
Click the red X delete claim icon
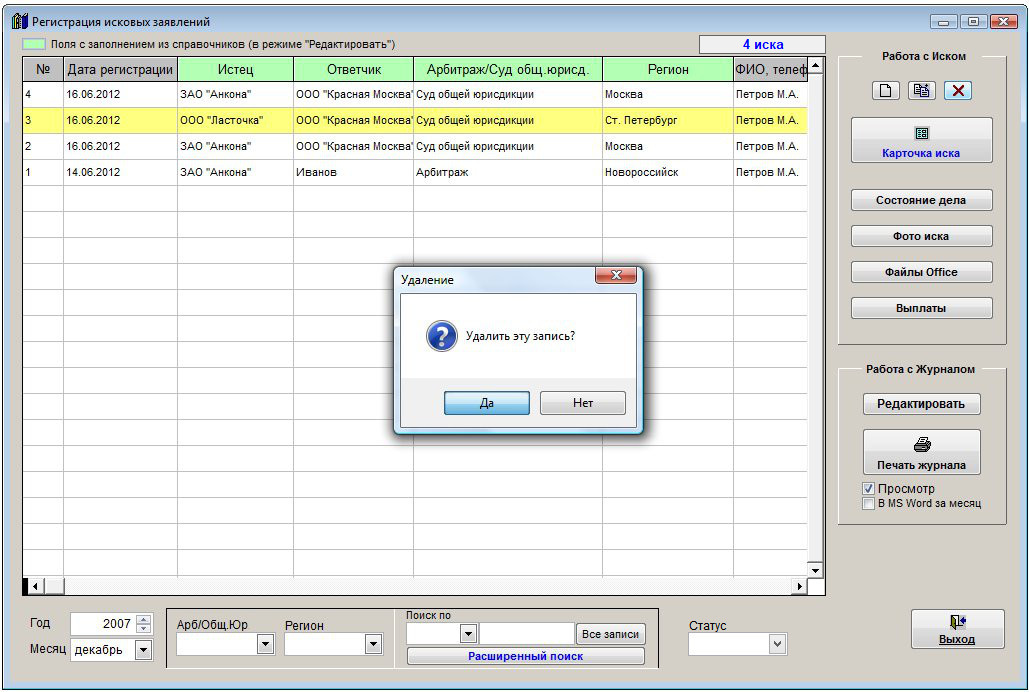957,91
